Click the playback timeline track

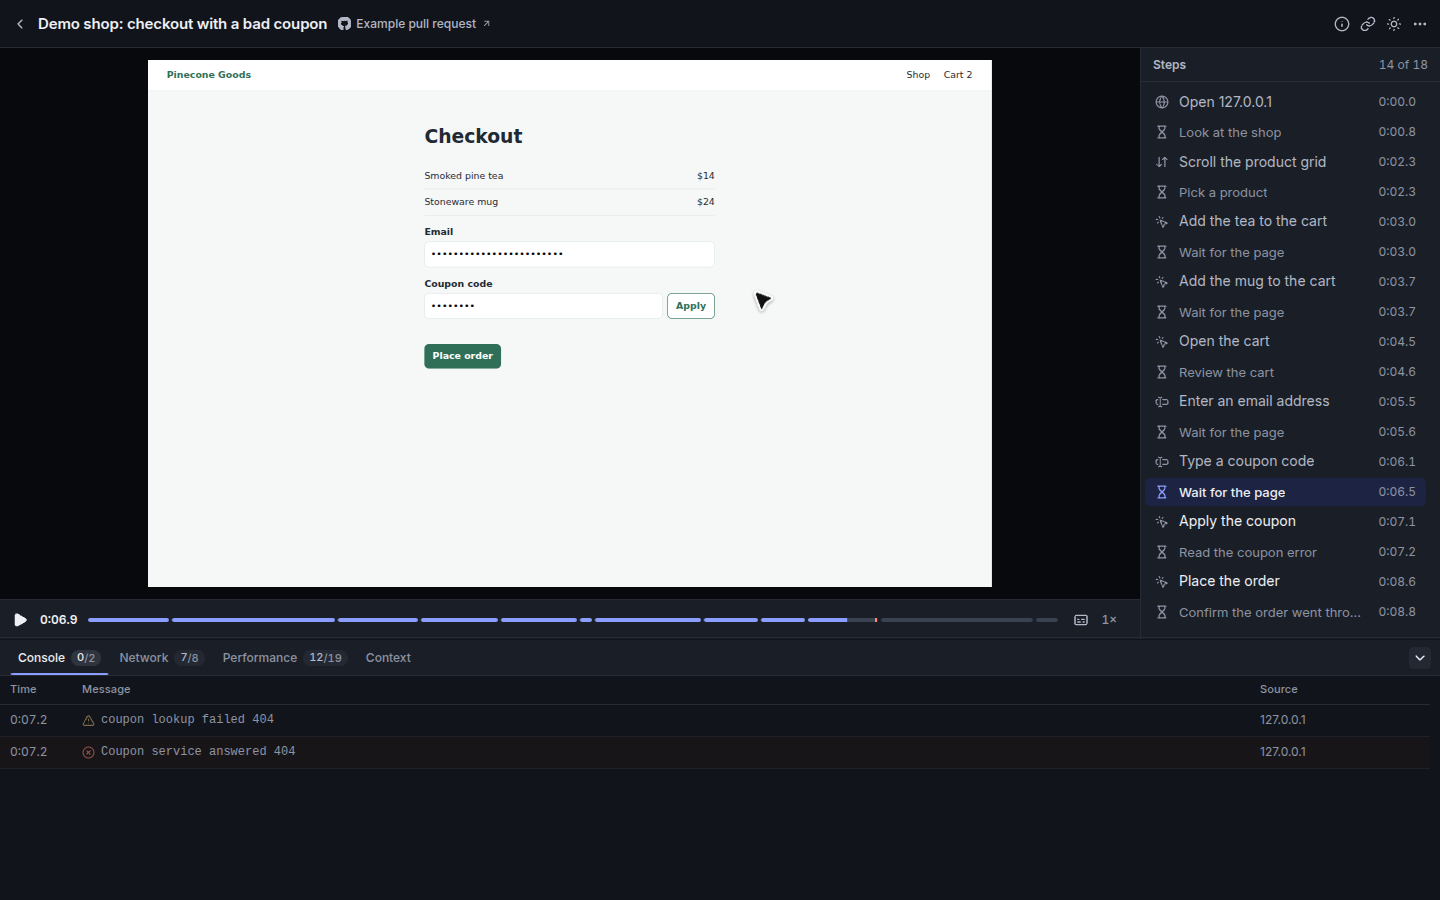click(x=573, y=620)
